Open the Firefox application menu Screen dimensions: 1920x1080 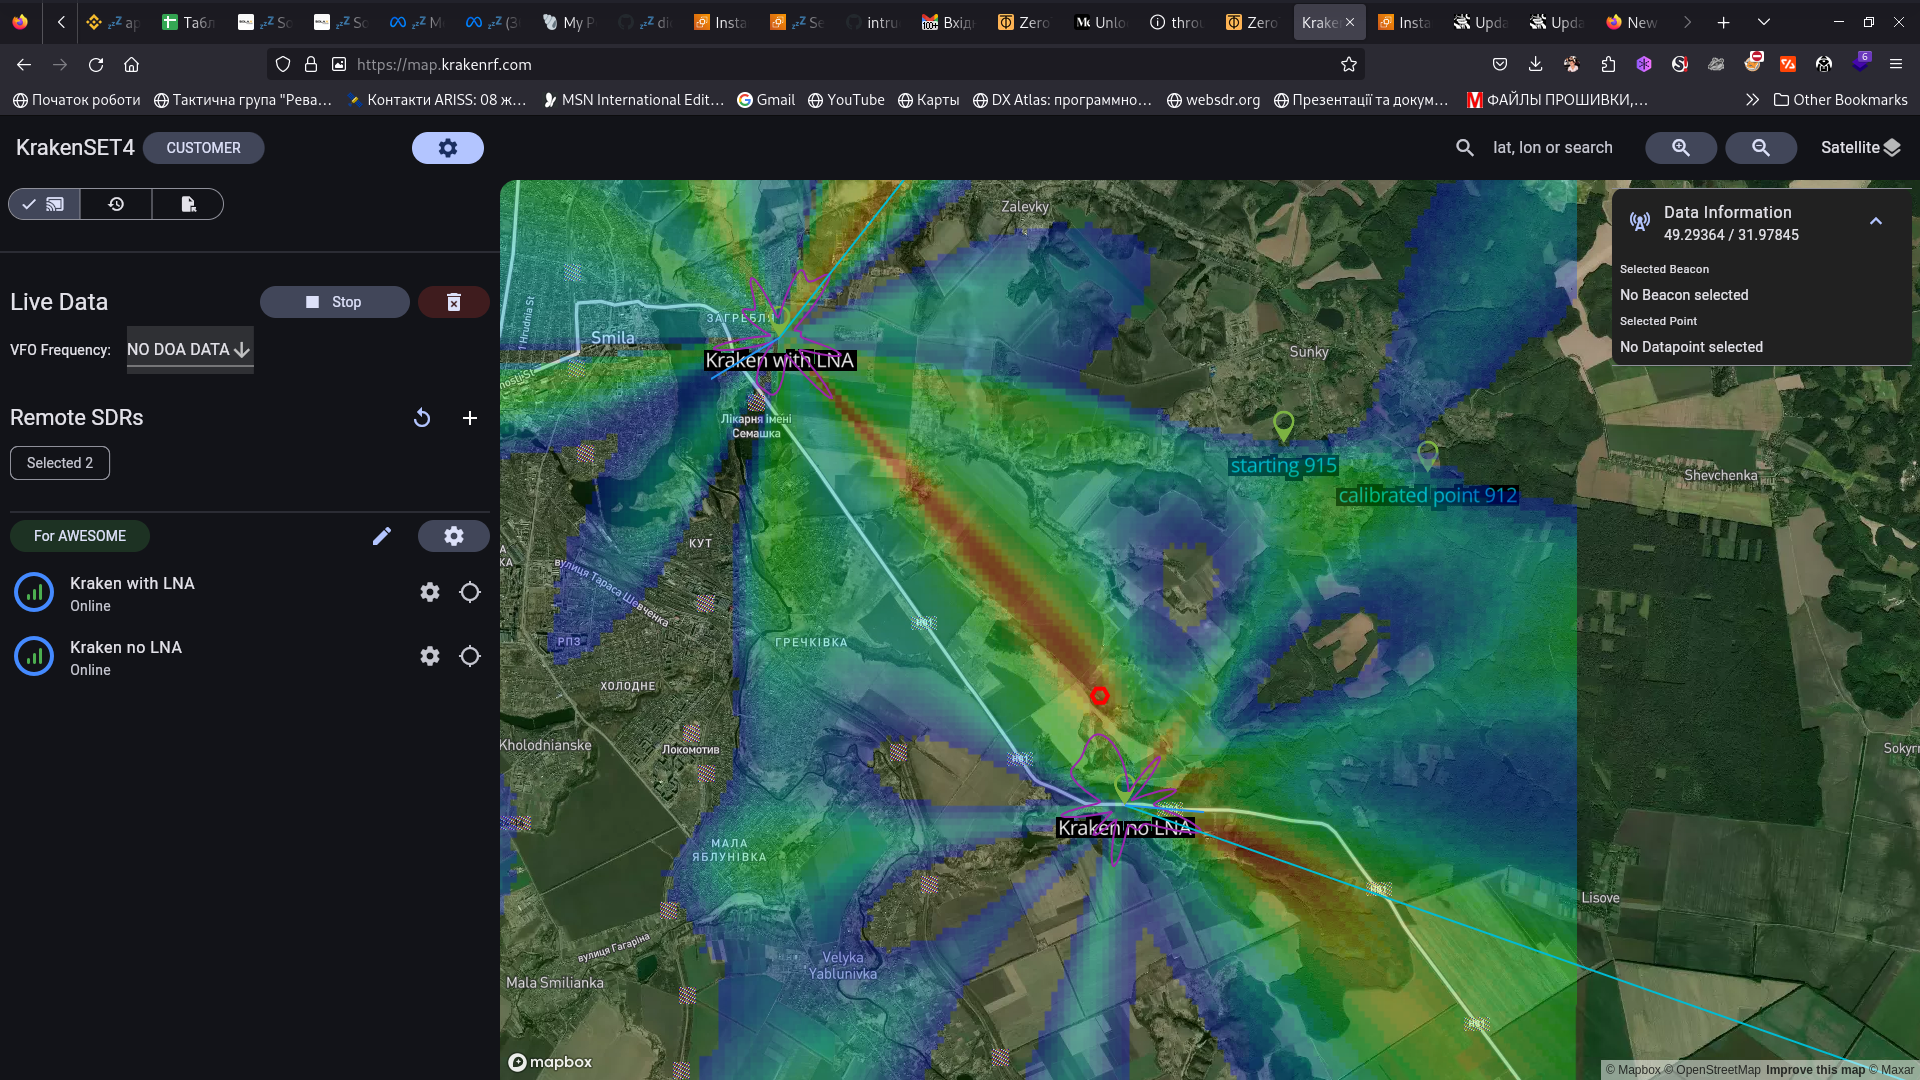point(1896,65)
